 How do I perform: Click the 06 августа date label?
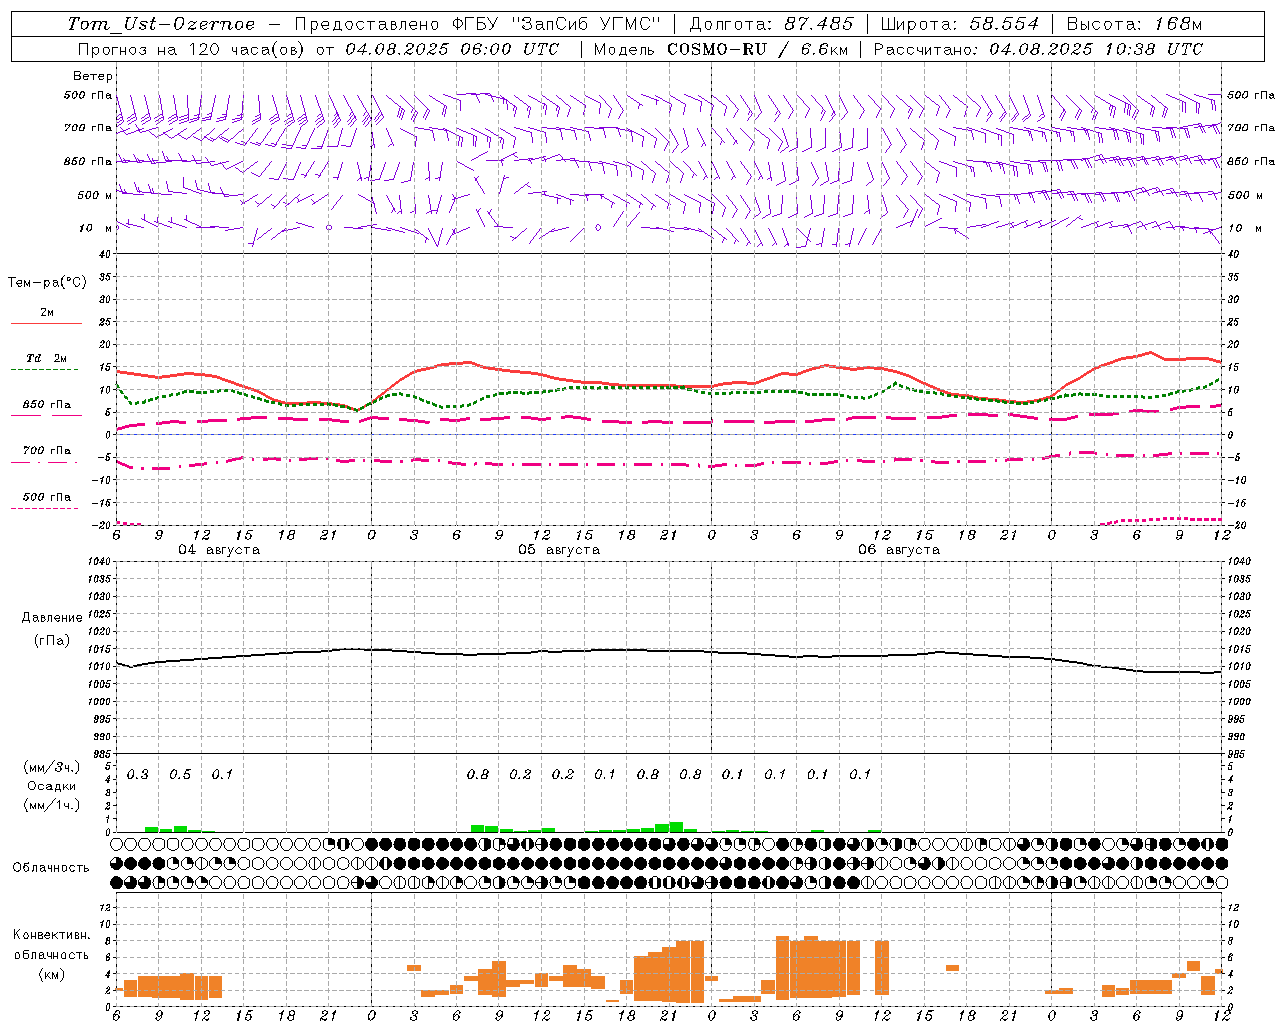click(x=899, y=550)
